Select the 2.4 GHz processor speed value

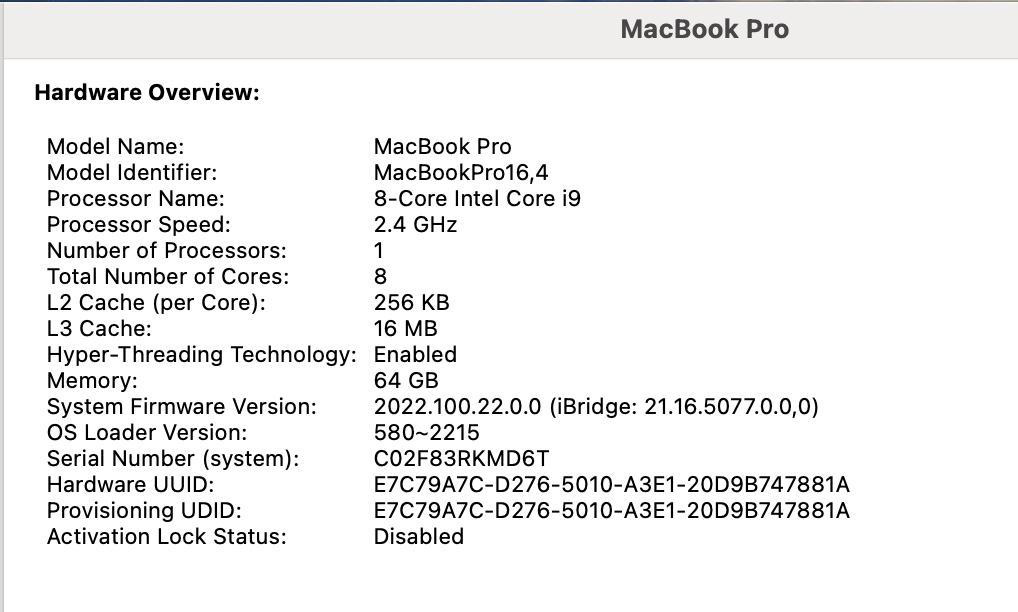coord(415,225)
